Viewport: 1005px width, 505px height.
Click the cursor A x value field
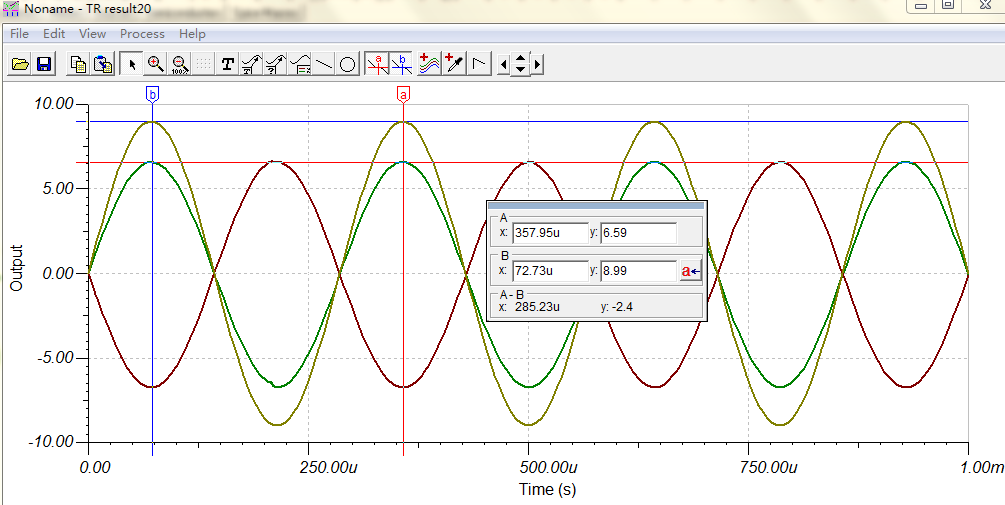click(x=549, y=233)
